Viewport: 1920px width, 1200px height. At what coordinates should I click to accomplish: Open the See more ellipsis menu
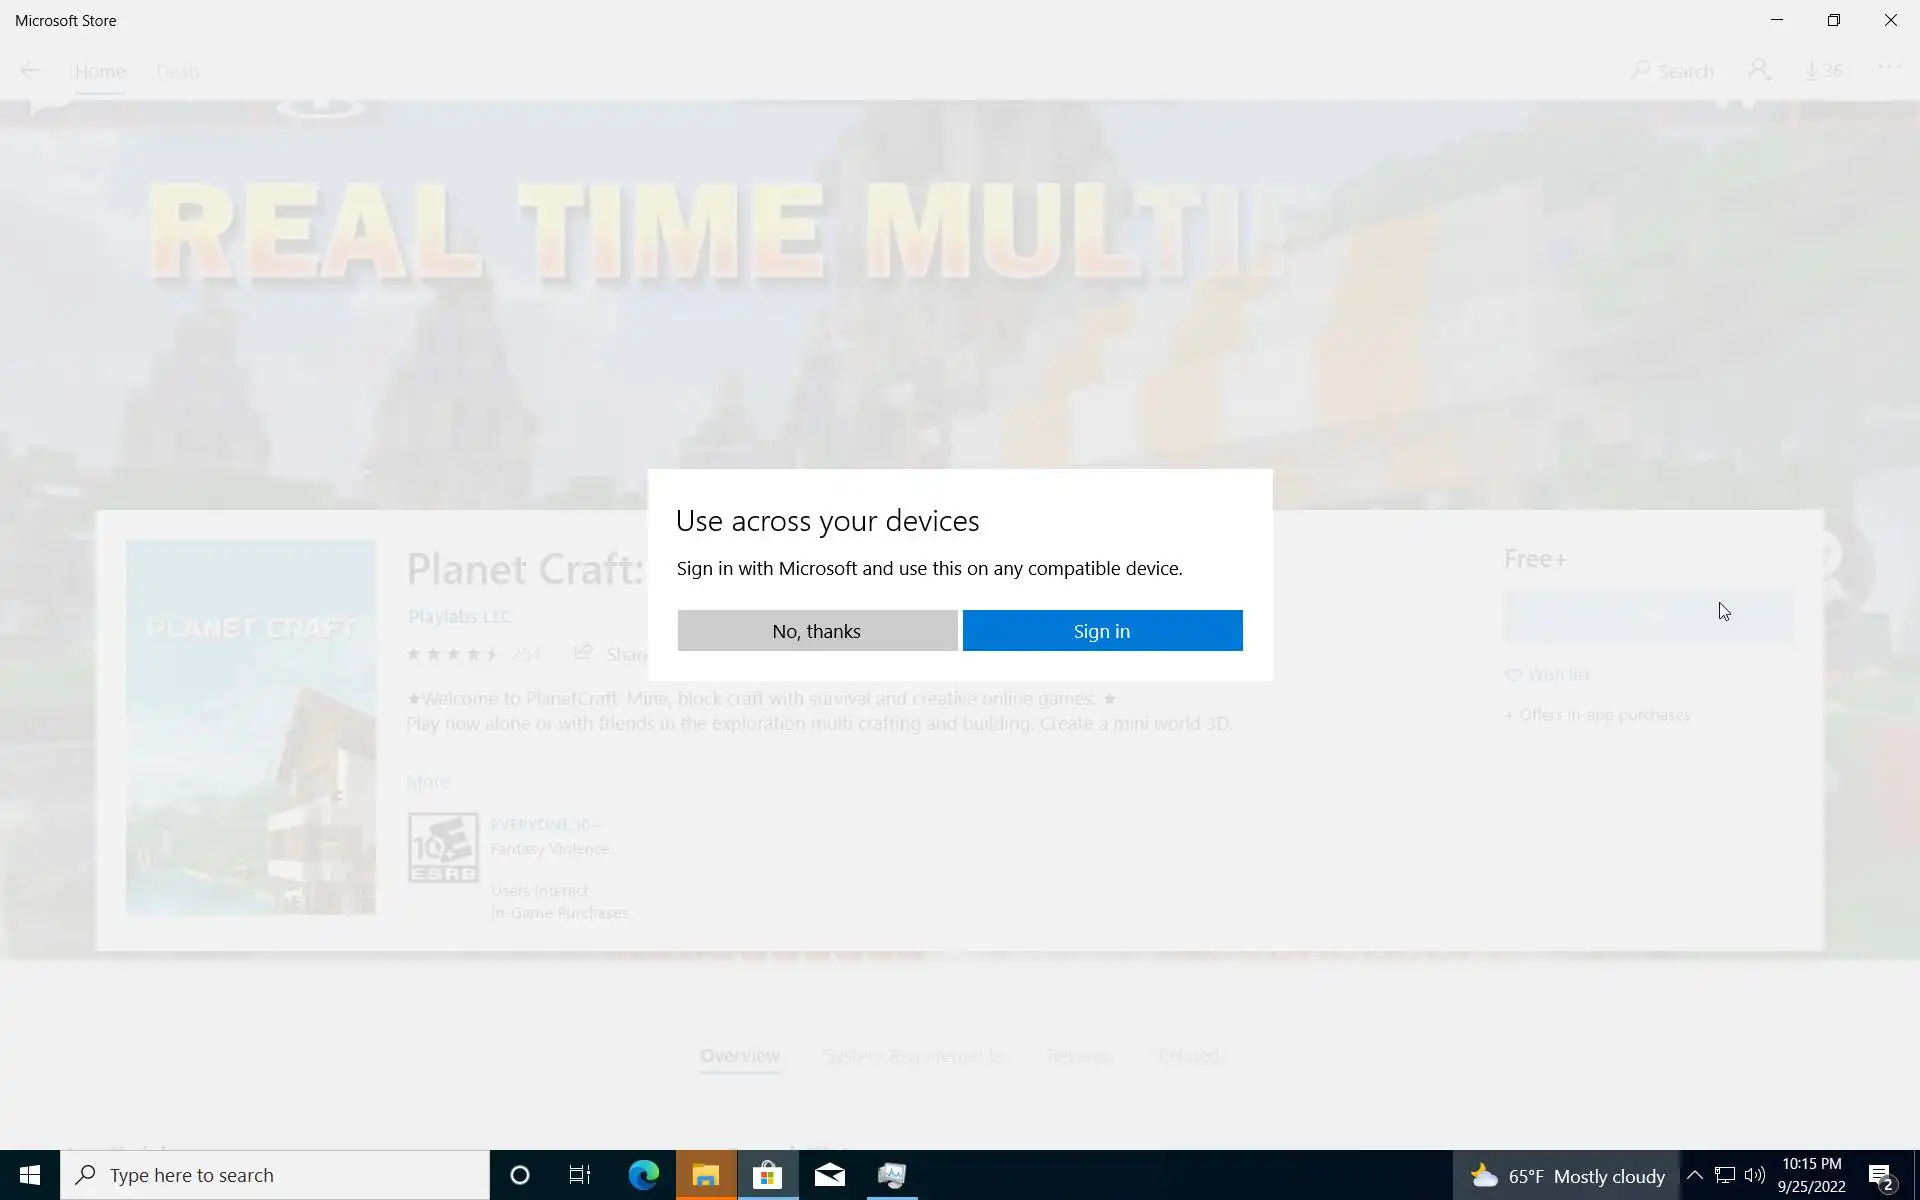[1888, 68]
